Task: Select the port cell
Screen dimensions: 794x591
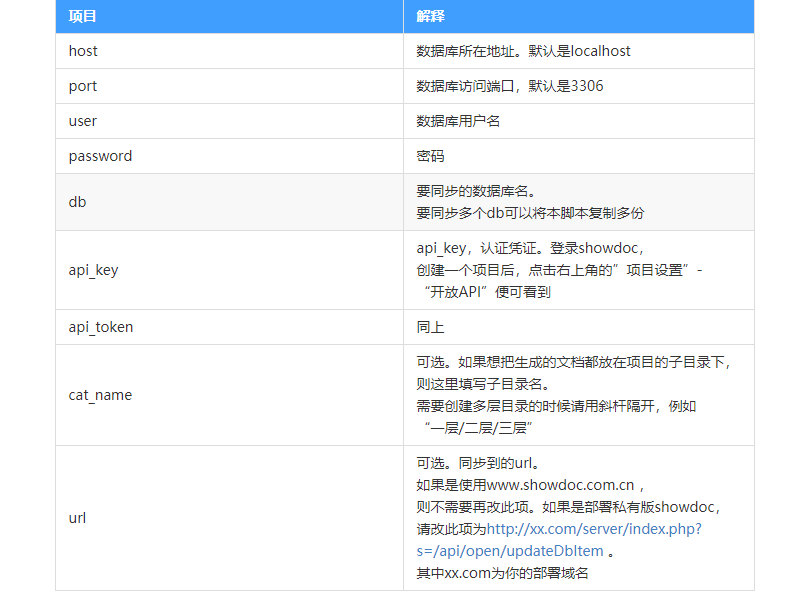Action: pyautogui.click(x=229, y=86)
